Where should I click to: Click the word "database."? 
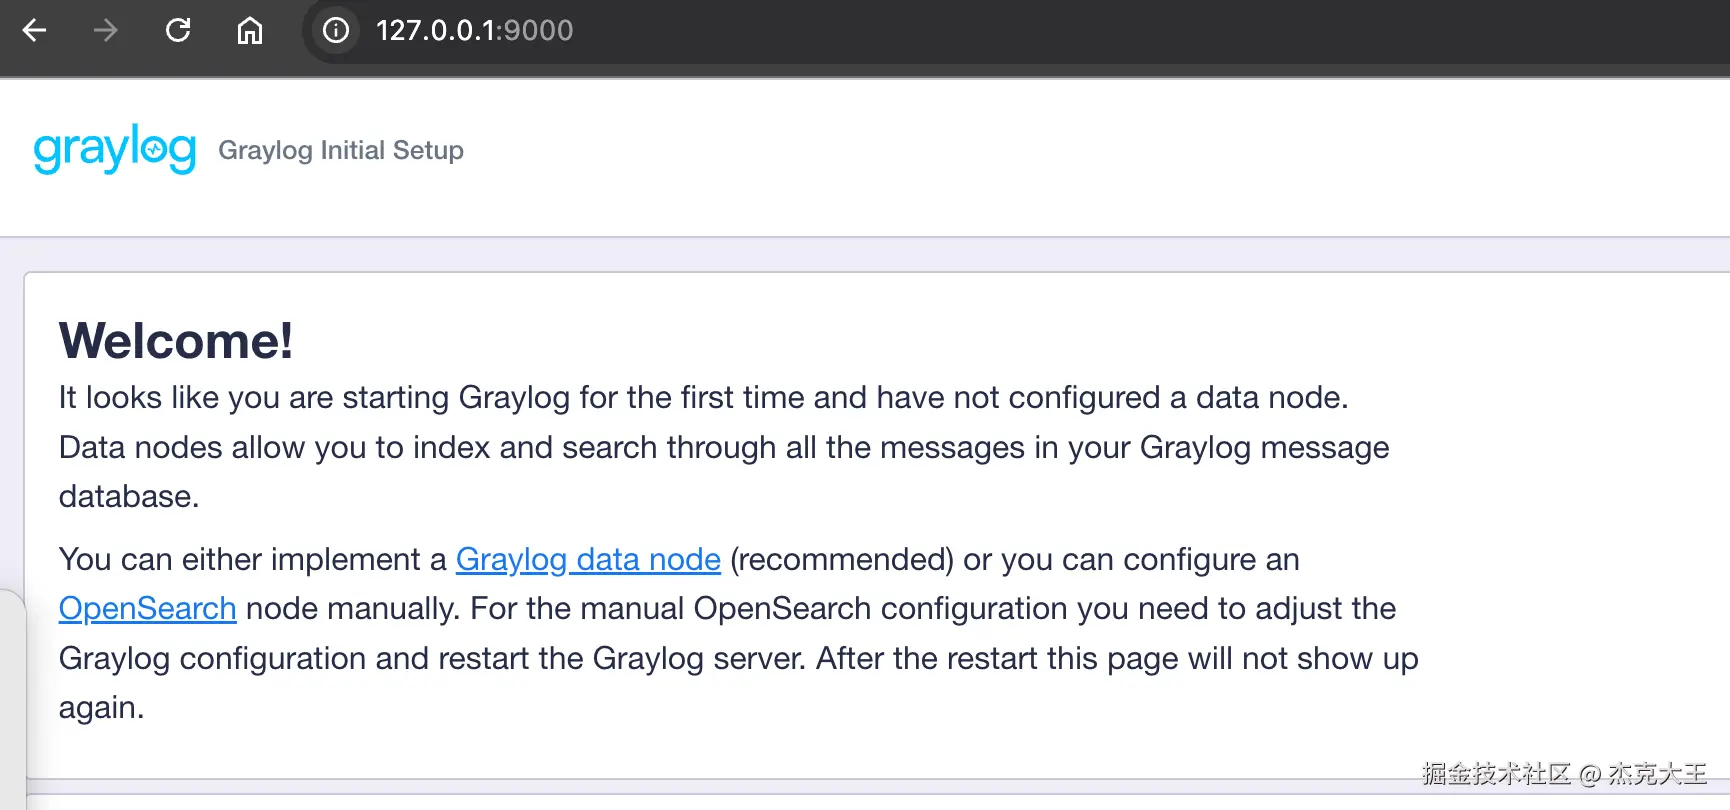coord(129,497)
